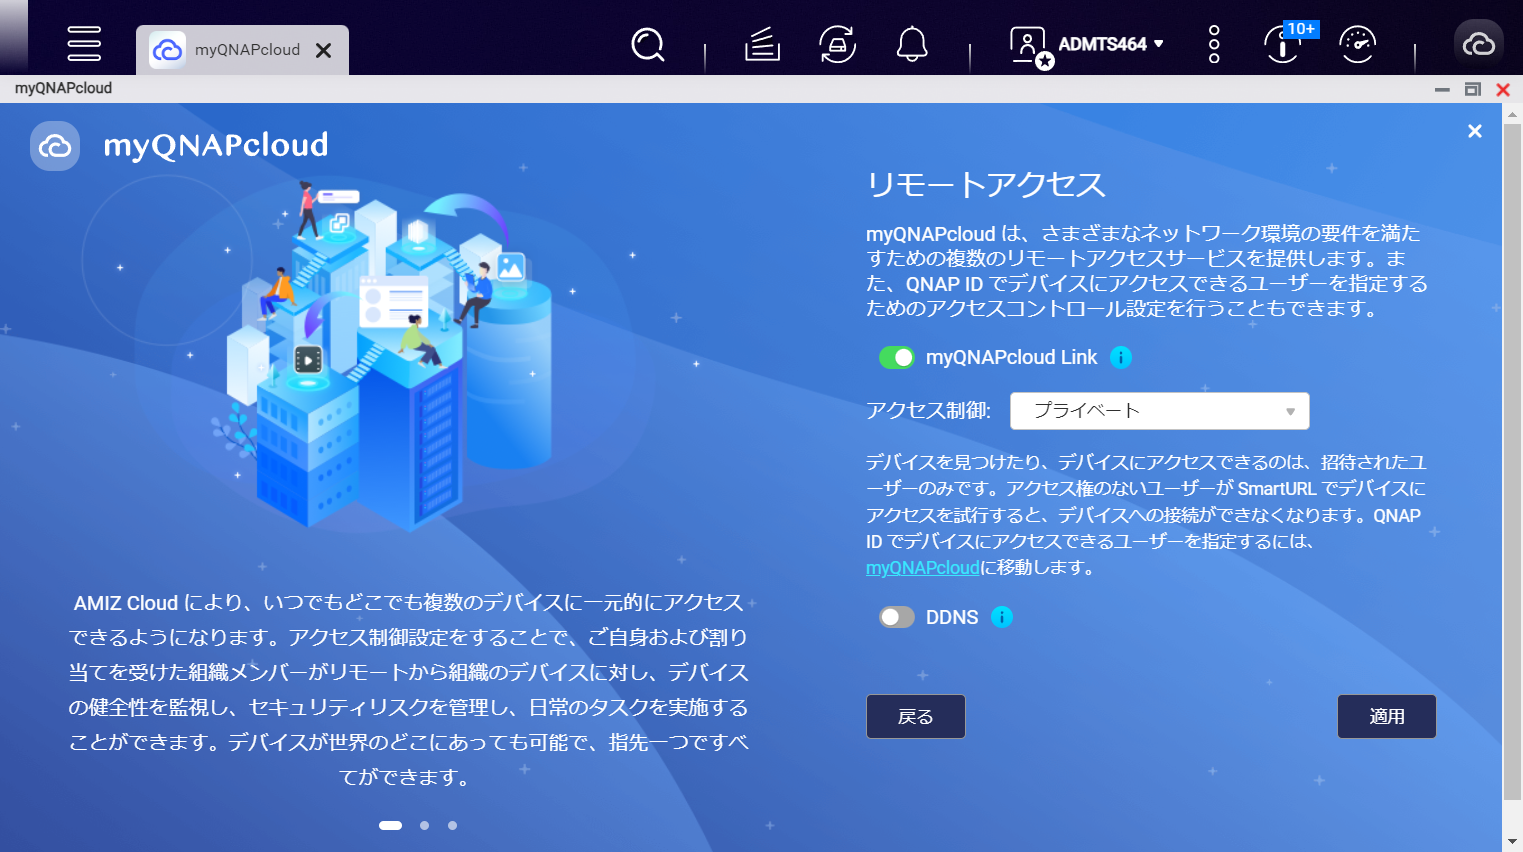Open the QTS main menu hamburger icon
The width and height of the screenshot is (1523, 852).
coord(84,44)
